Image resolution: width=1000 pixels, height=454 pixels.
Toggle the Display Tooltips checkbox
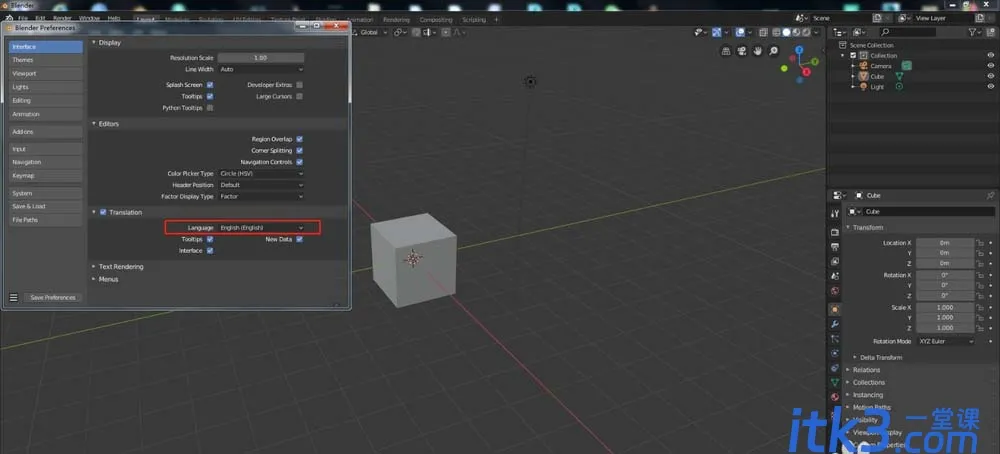[x=210, y=96]
